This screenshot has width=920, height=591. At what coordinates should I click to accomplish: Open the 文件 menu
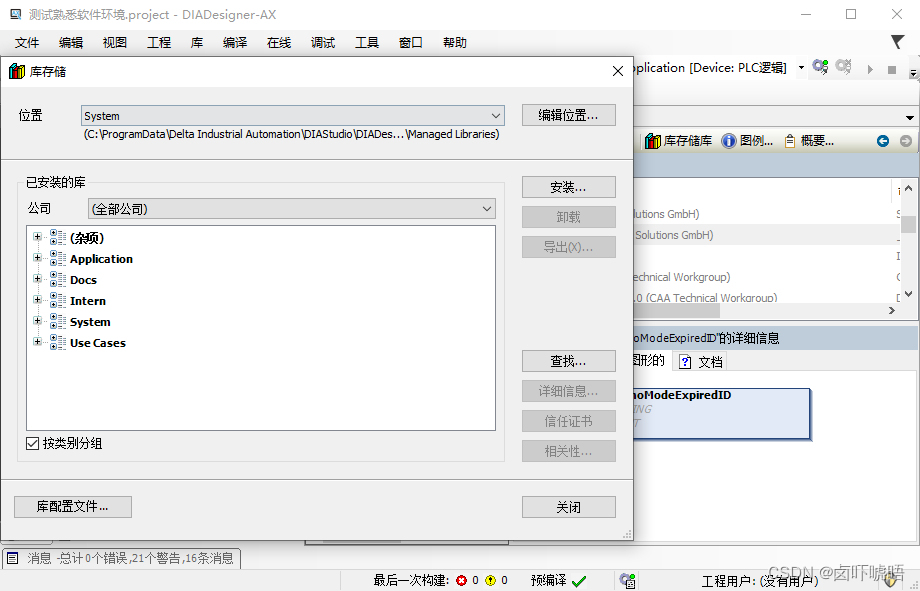click(x=26, y=42)
